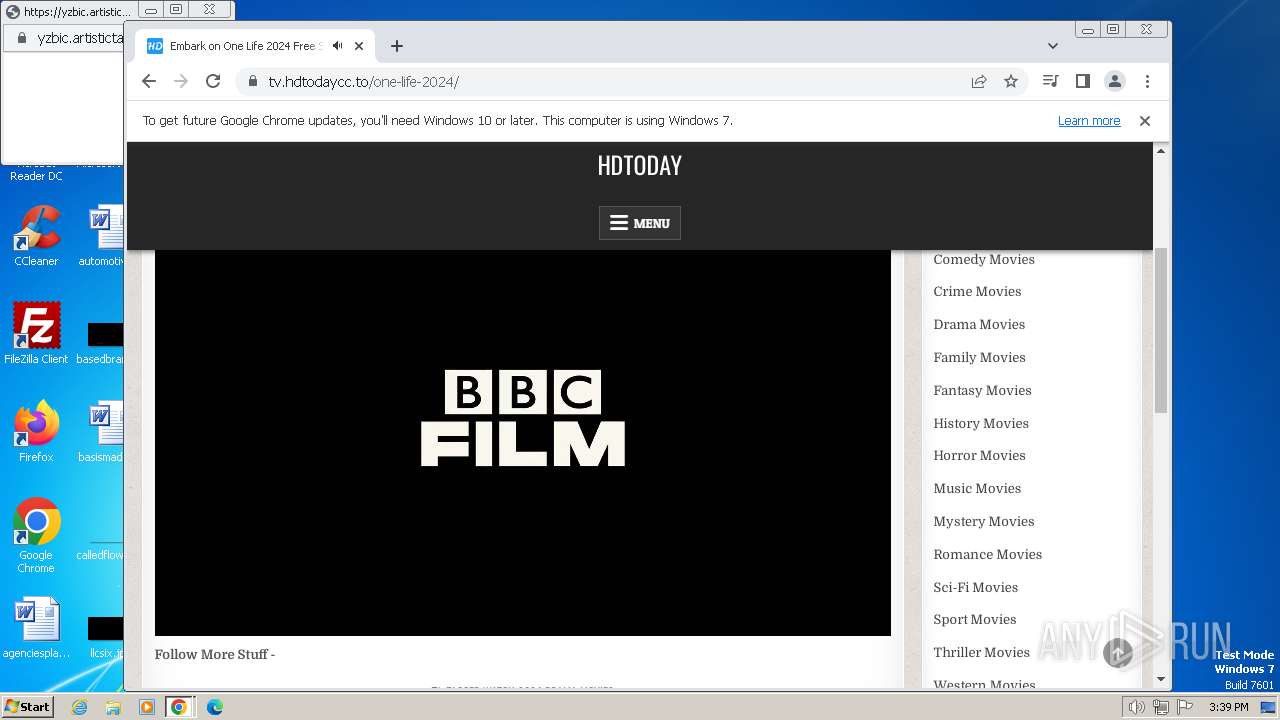
Task: Open History Movies category
Action: [x=981, y=423]
